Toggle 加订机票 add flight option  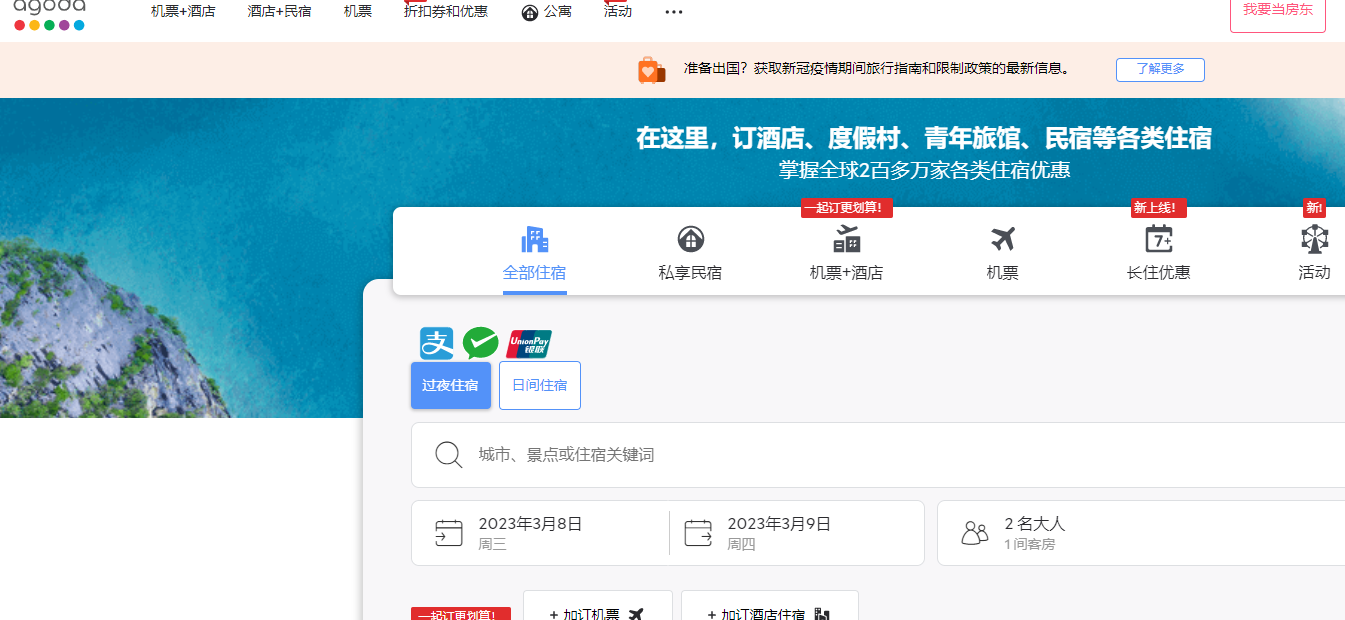click(597, 612)
